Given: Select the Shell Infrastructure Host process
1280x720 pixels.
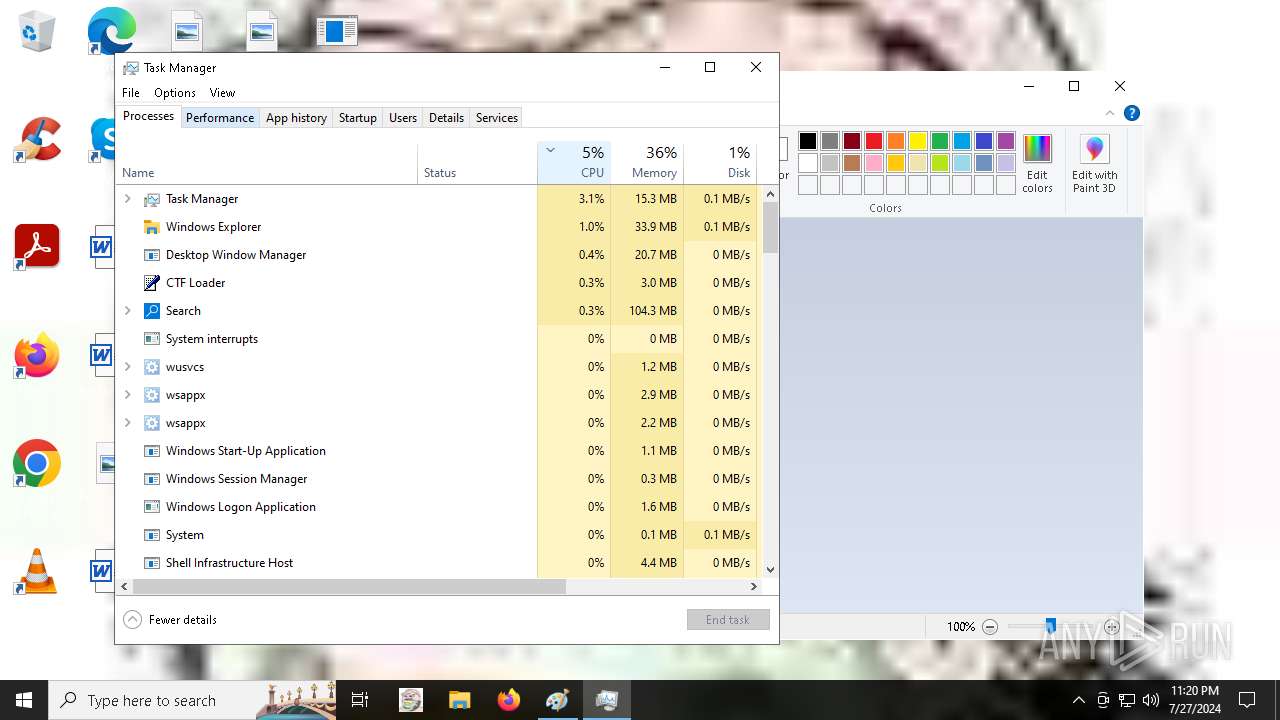Looking at the screenshot, I should [437, 563].
